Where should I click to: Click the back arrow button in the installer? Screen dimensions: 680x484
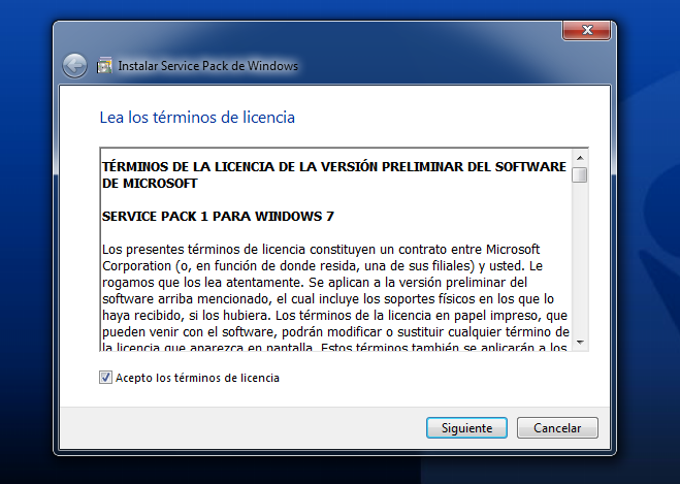click(x=75, y=66)
